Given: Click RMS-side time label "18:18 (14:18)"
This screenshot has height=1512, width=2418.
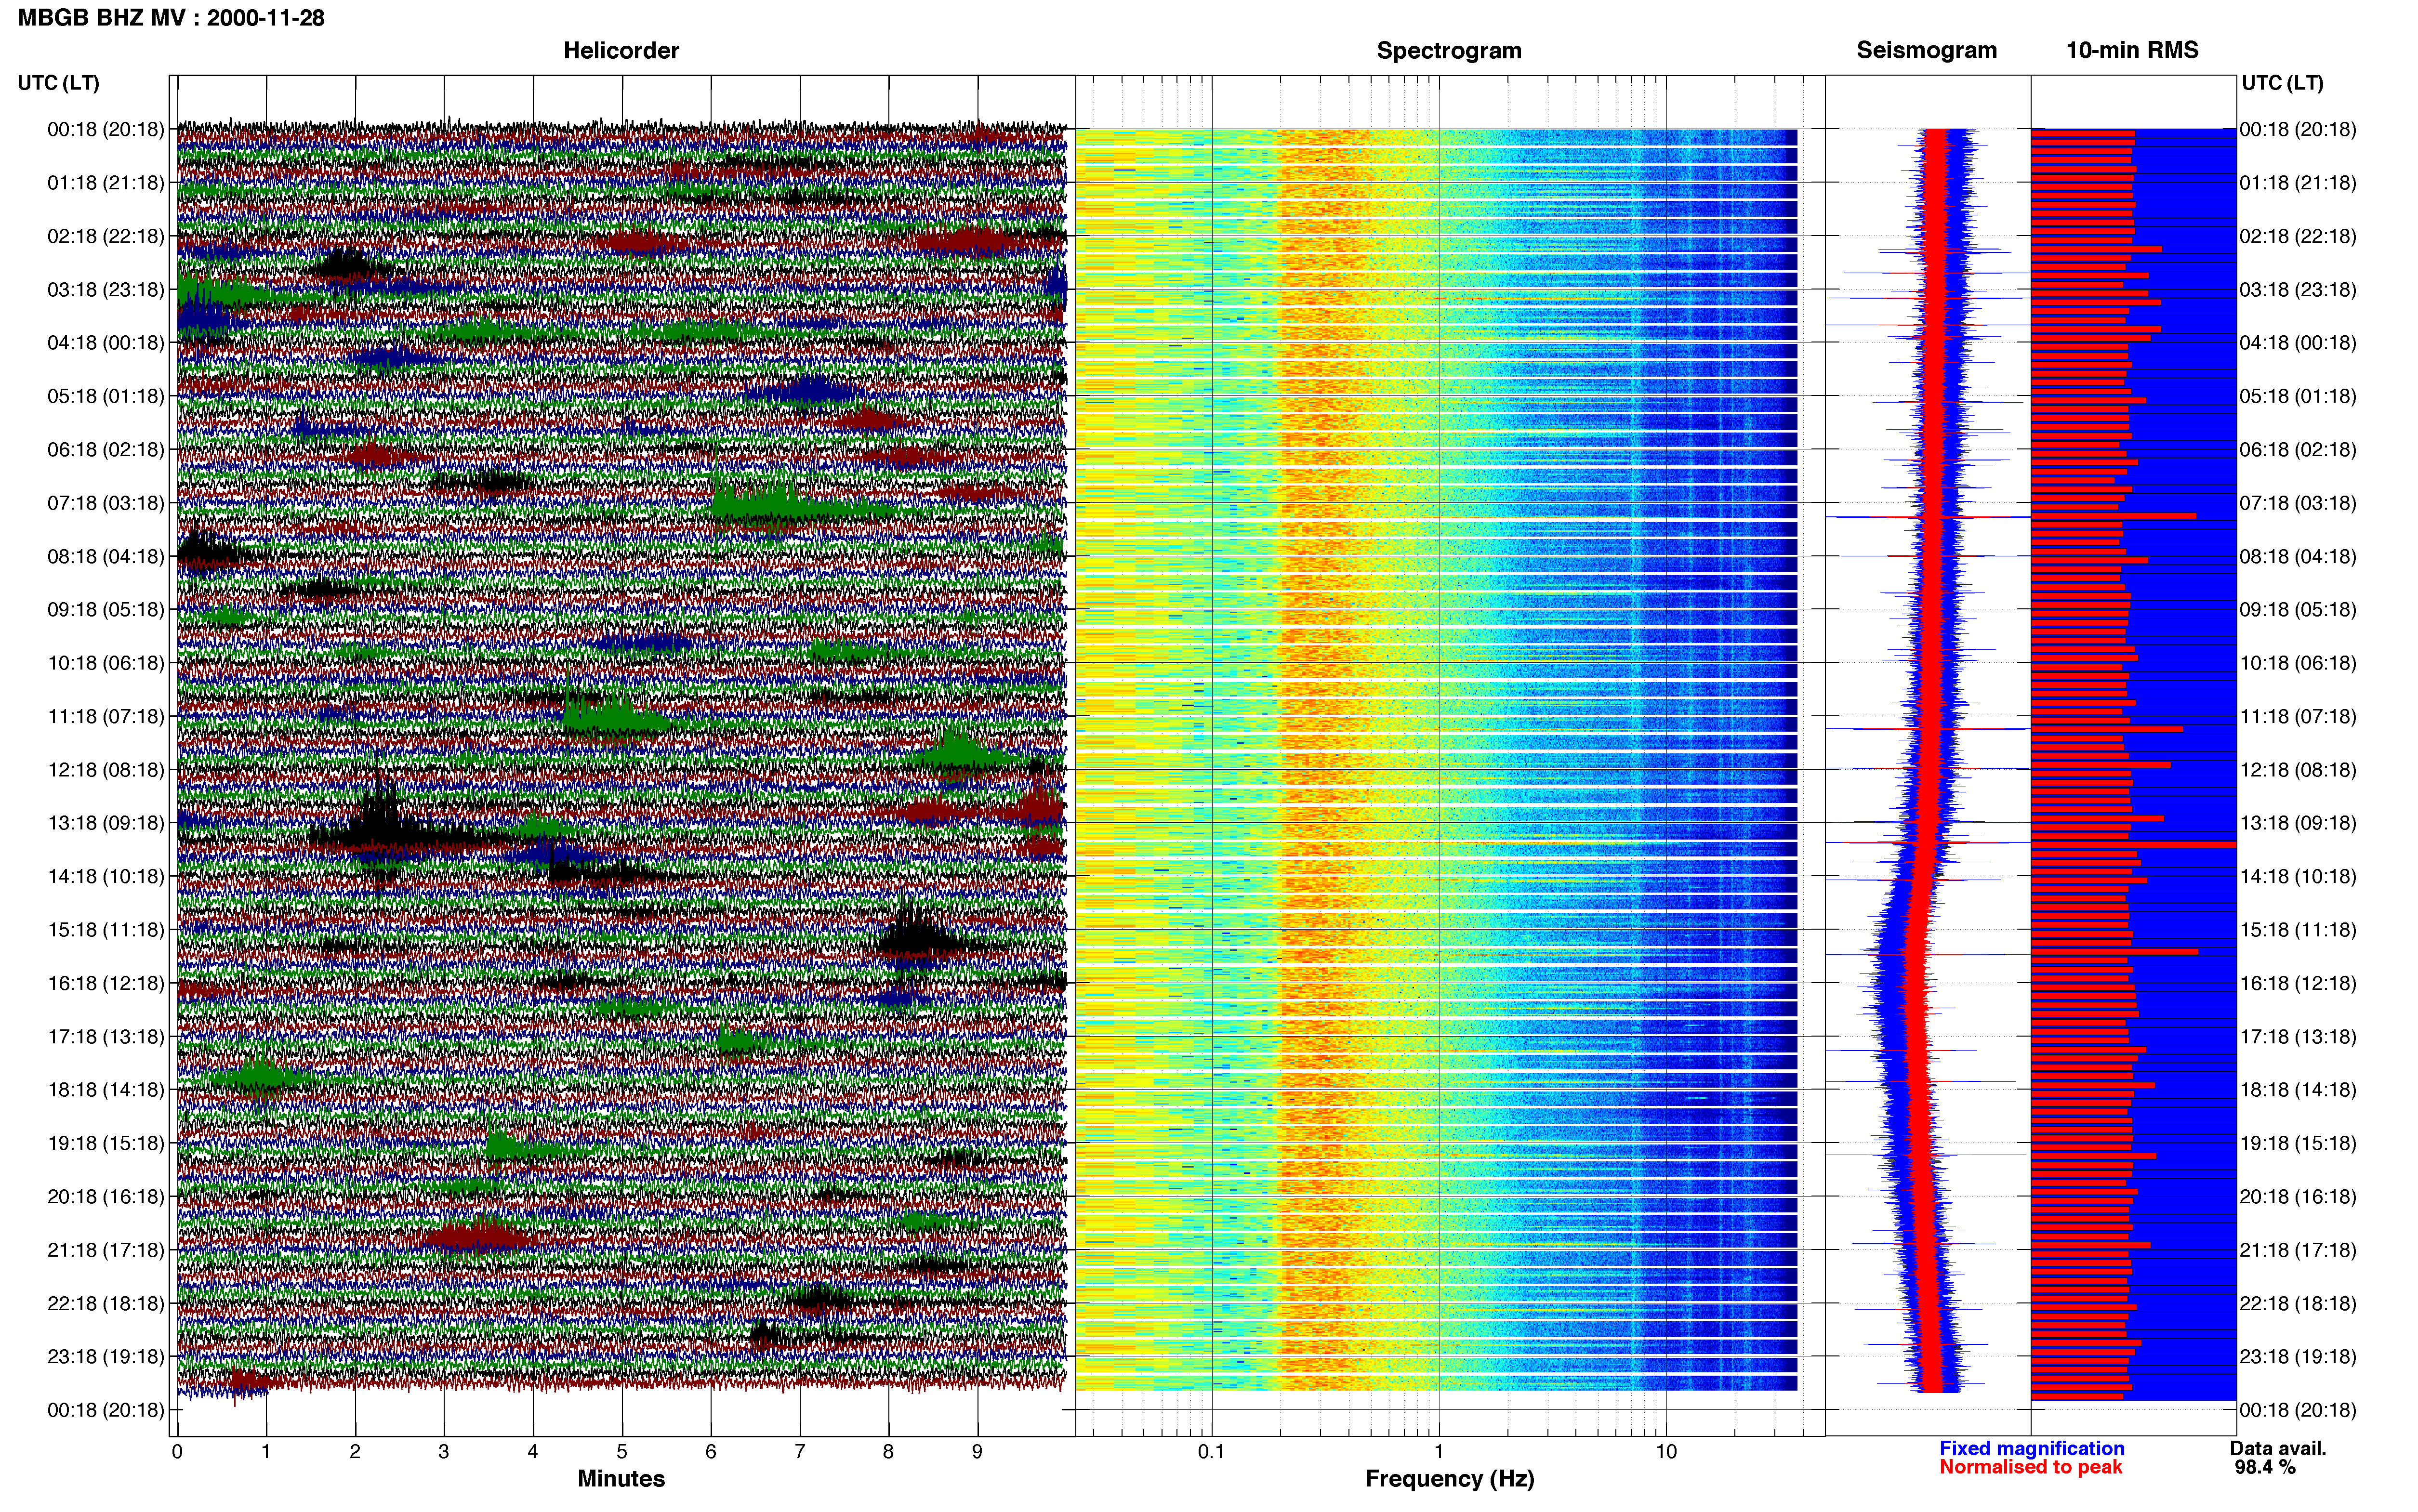Looking at the screenshot, I should [x=2298, y=1089].
